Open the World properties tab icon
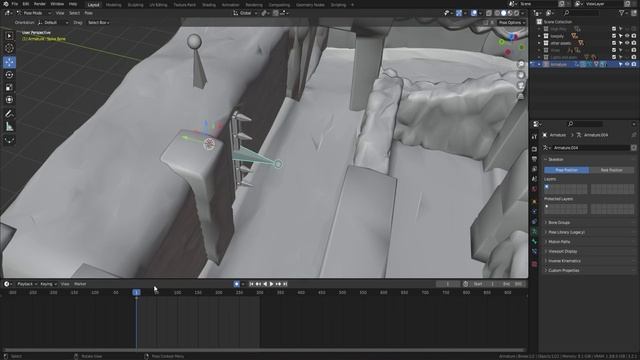The height and width of the screenshot is (360, 640). tap(534, 189)
